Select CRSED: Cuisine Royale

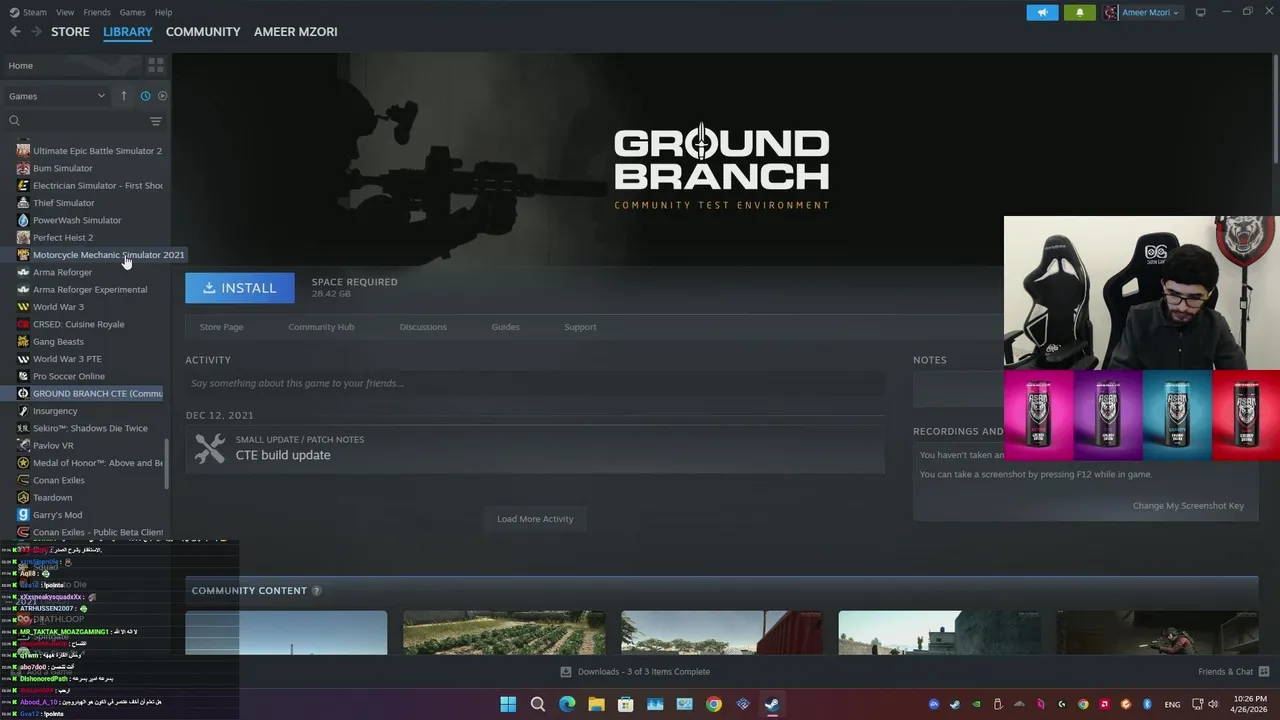point(79,324)
